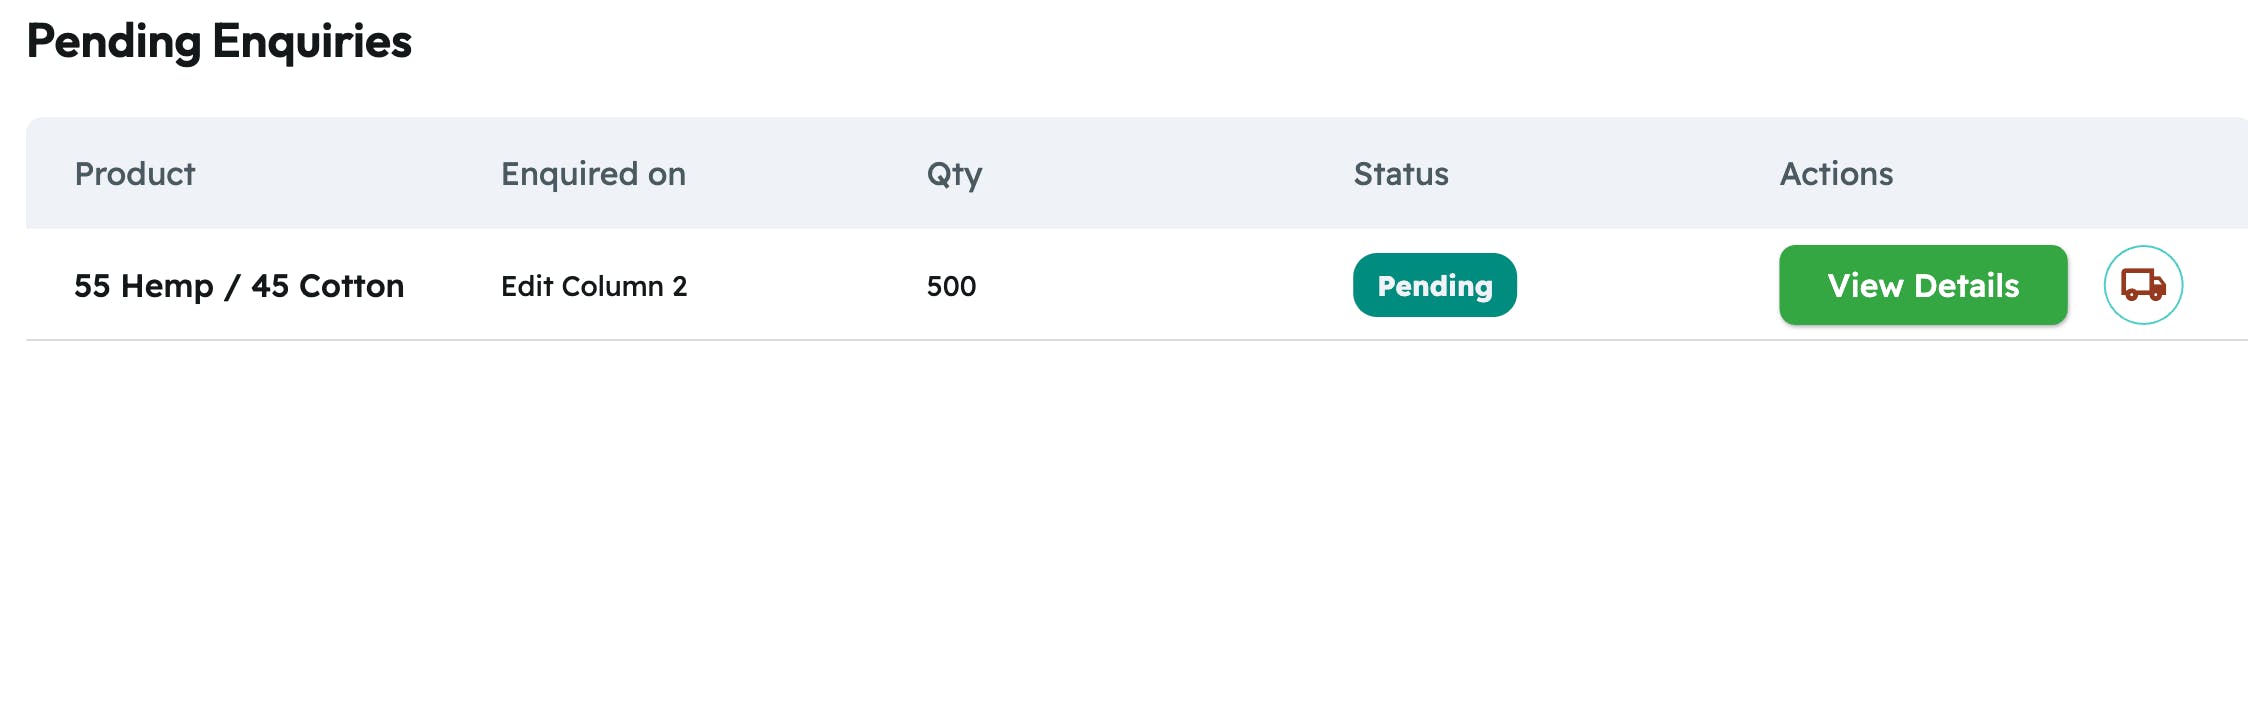Image resolution: width=2248 pixels, height=712 pixels.
Task: Click the Pending status badge
Action: (x=1434, y=285)
